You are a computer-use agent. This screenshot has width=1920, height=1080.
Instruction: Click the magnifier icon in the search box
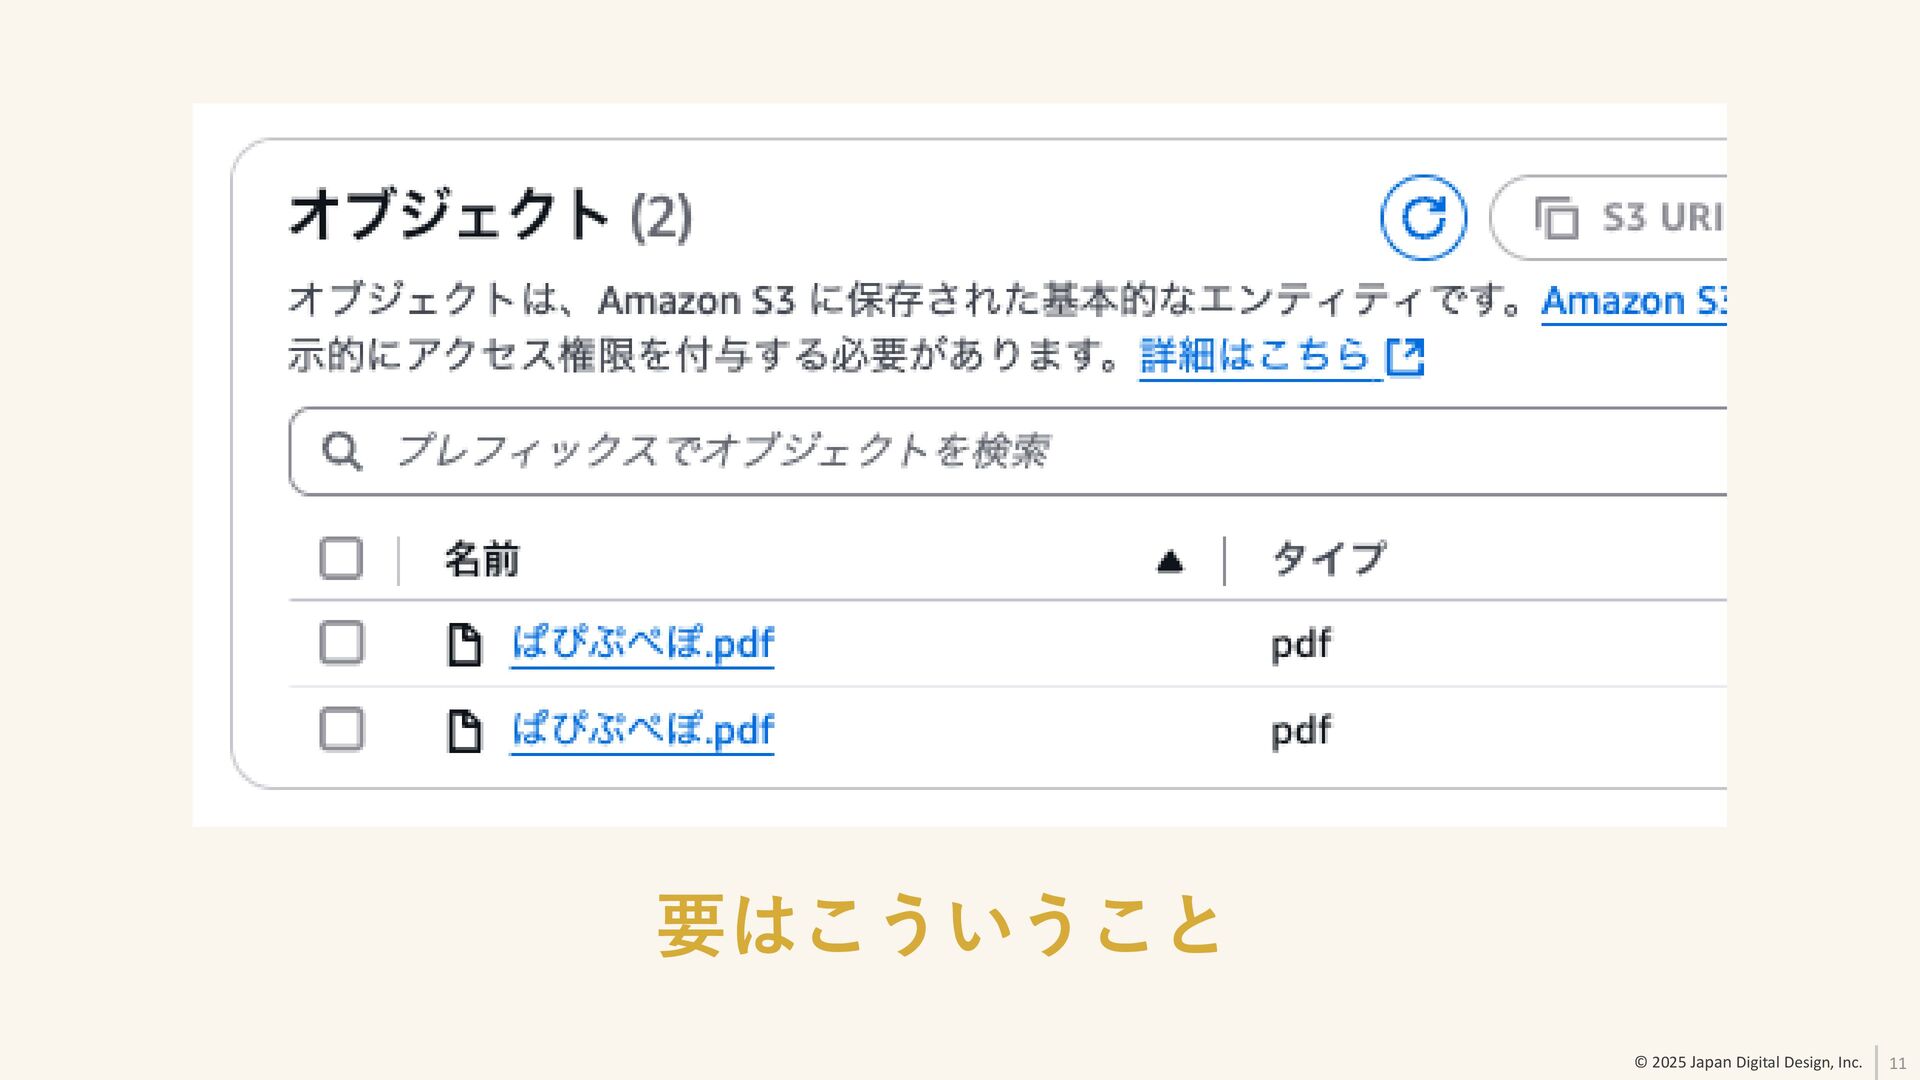[342, 451]
